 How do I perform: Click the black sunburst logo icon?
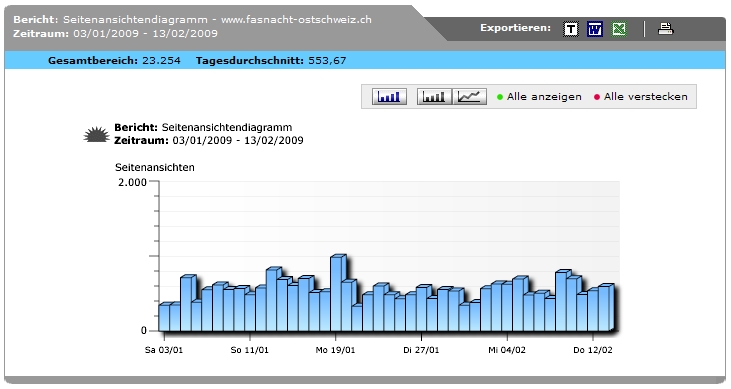[97, 134]
